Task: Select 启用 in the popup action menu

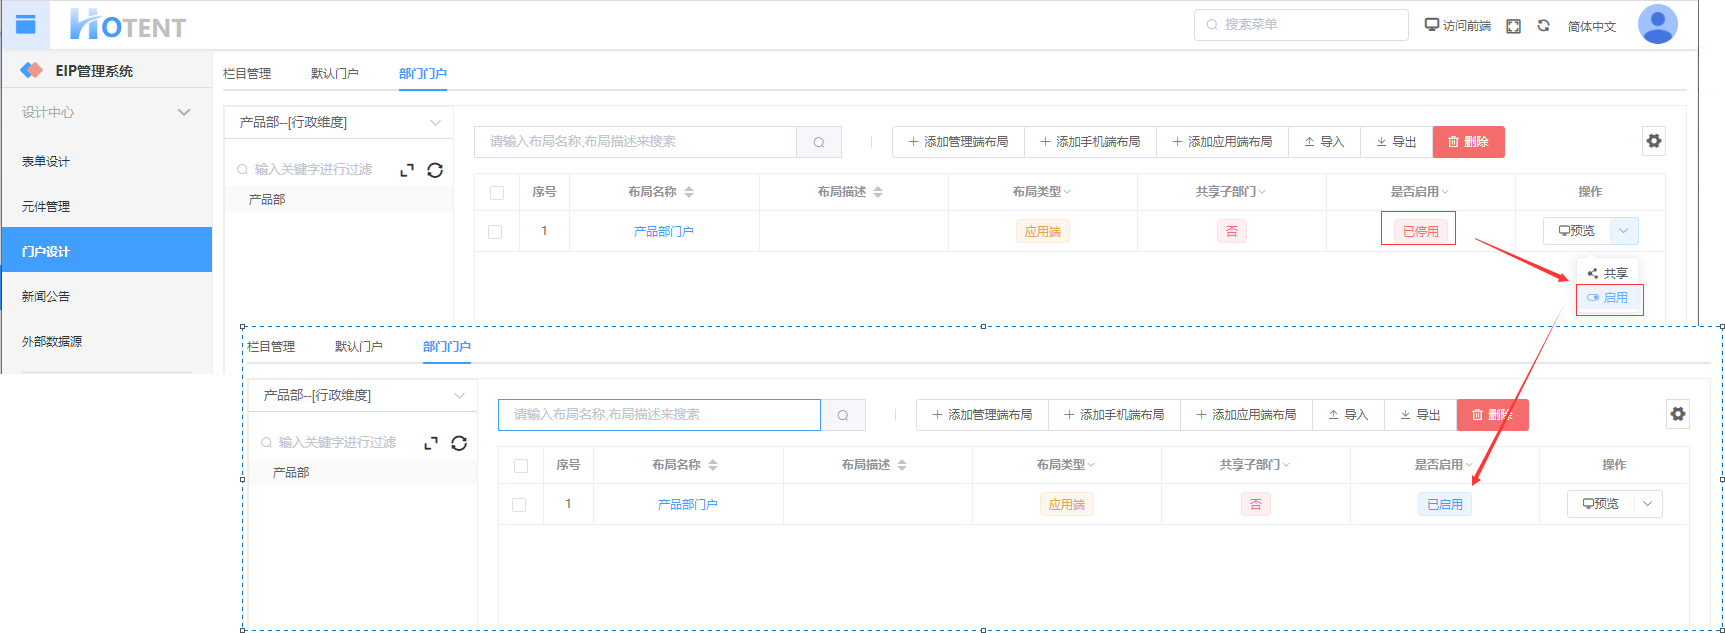Action: 1609,298
